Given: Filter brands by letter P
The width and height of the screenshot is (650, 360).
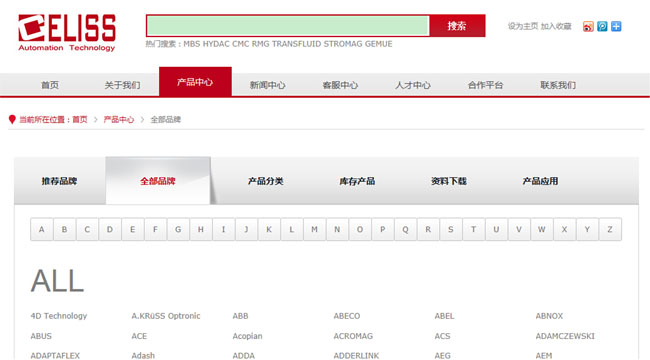Looking at the screenshot, I should point(383,229).
